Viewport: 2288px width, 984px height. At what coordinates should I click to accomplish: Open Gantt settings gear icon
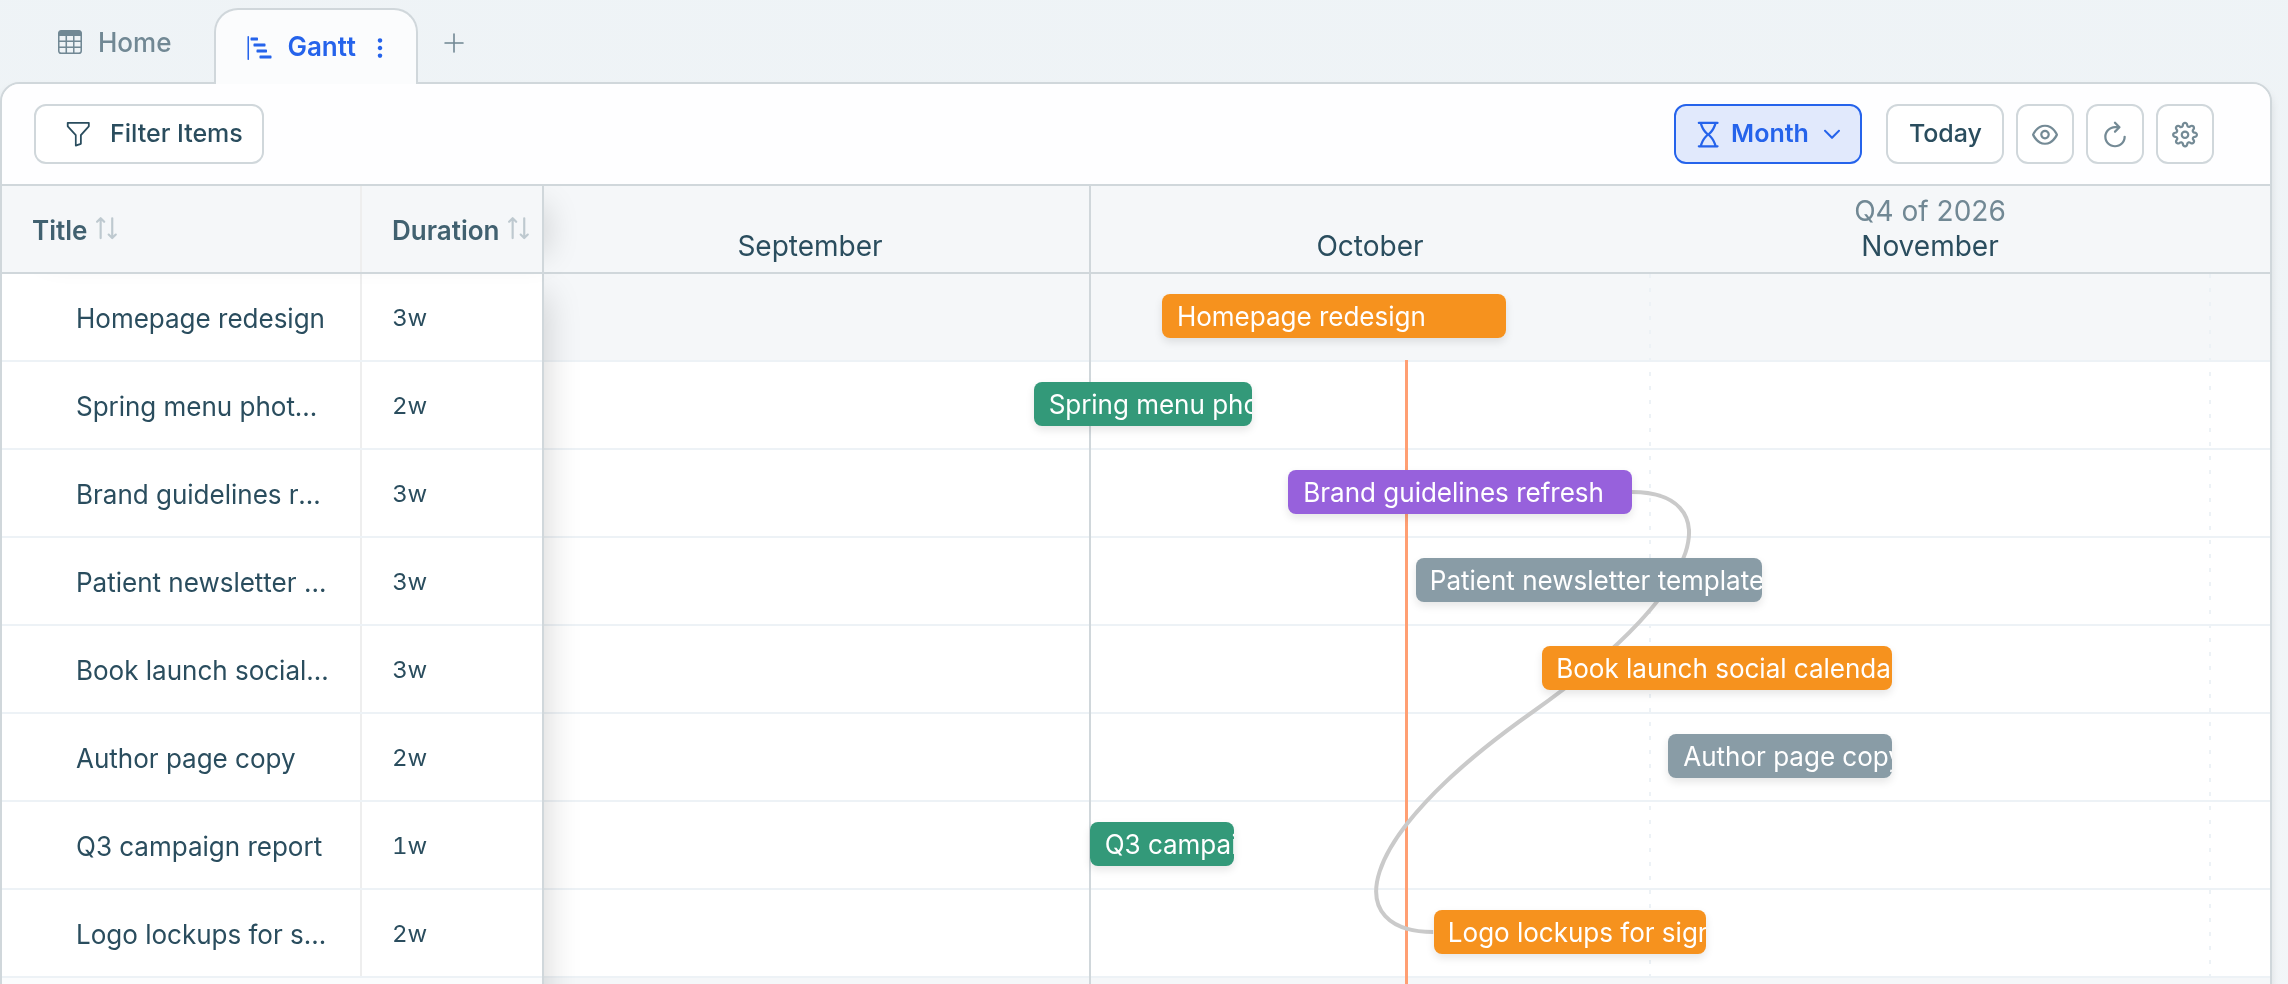click(x=2184, y=134)
